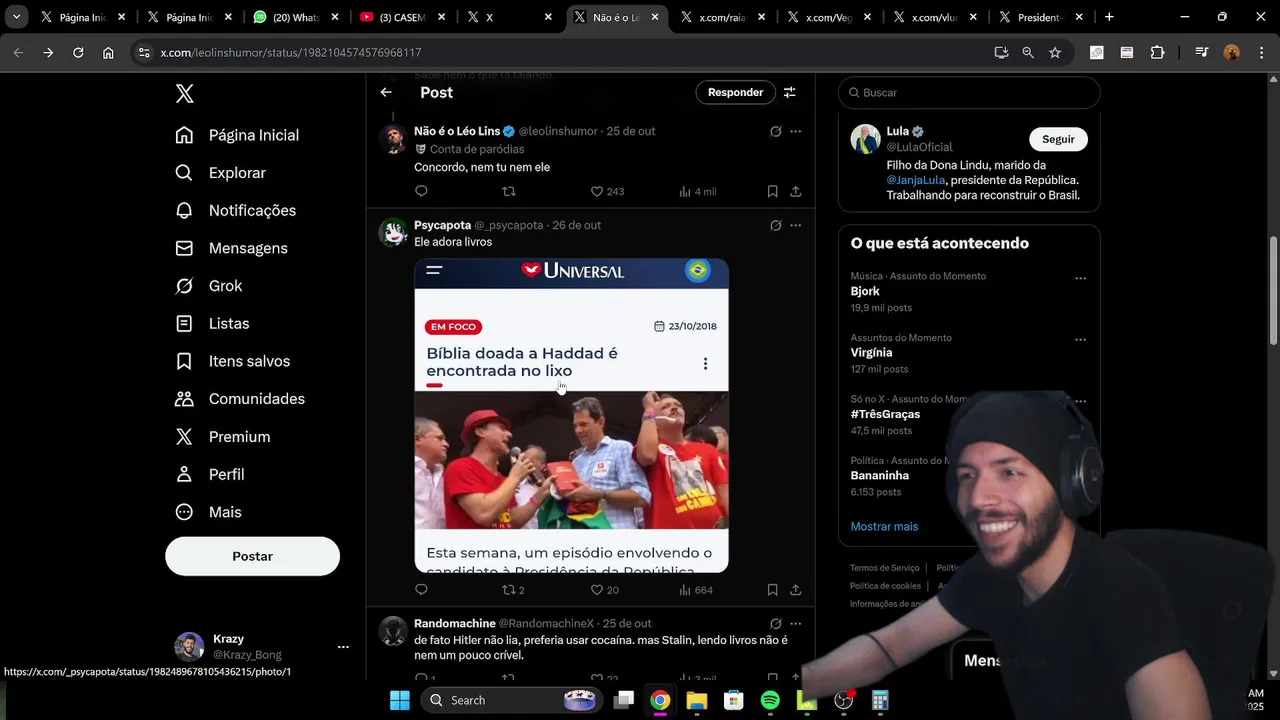Repost the Psycapota post with 2 reposts

[513, 590]
